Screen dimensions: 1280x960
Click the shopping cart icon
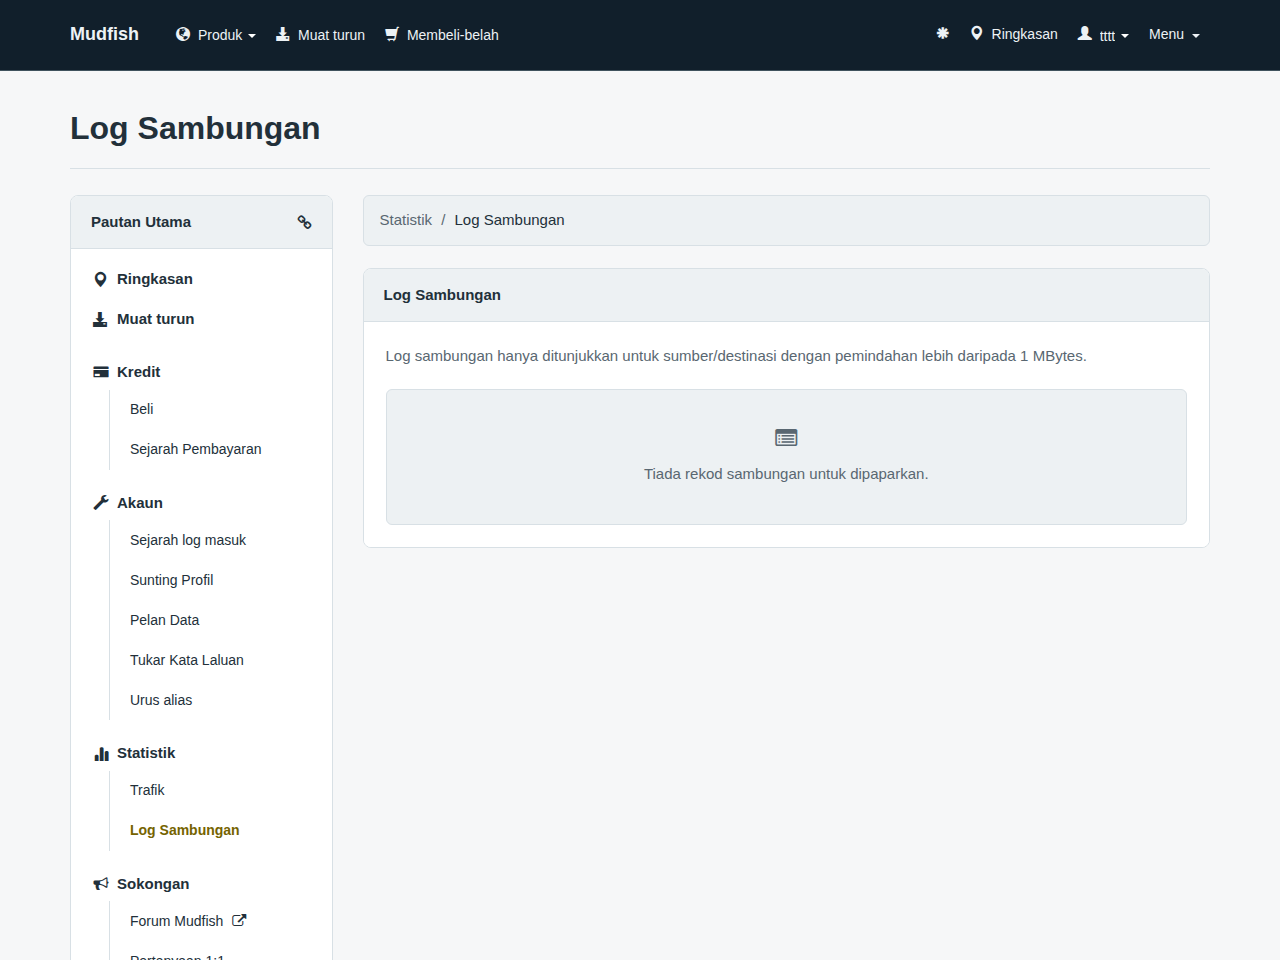point(392,34)
